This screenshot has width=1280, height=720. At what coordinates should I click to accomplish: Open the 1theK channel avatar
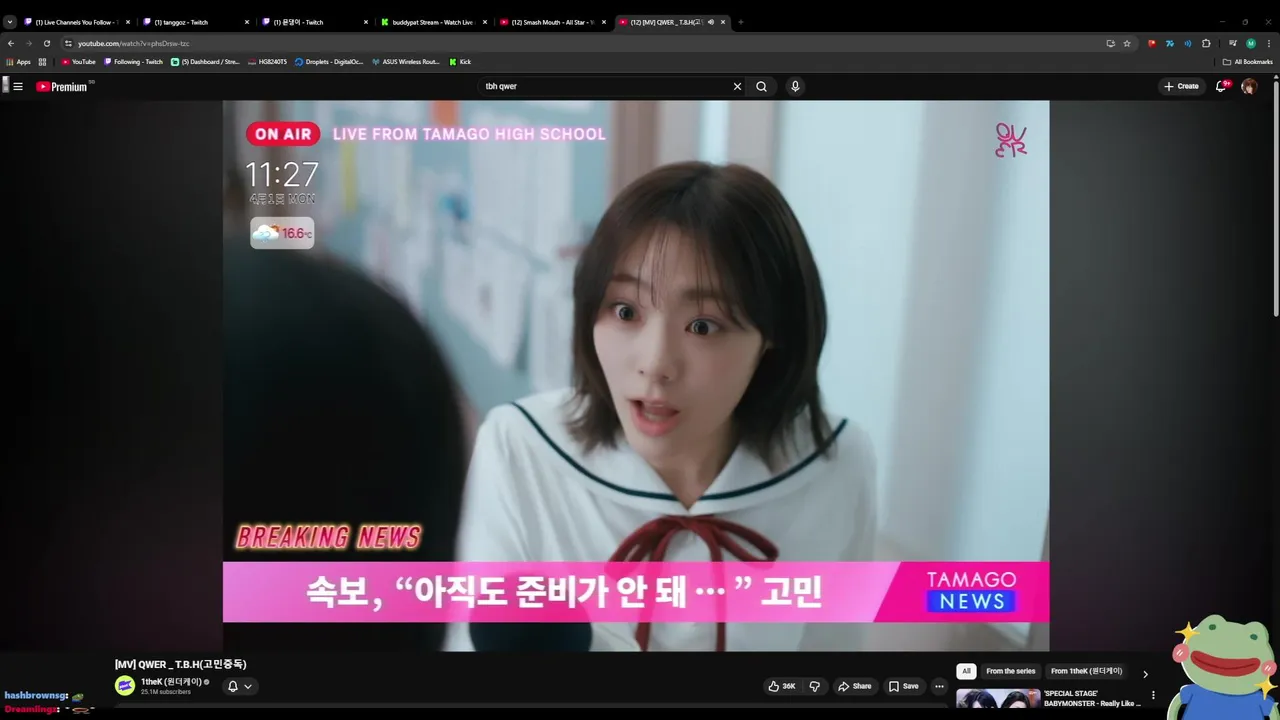point(125,686)
